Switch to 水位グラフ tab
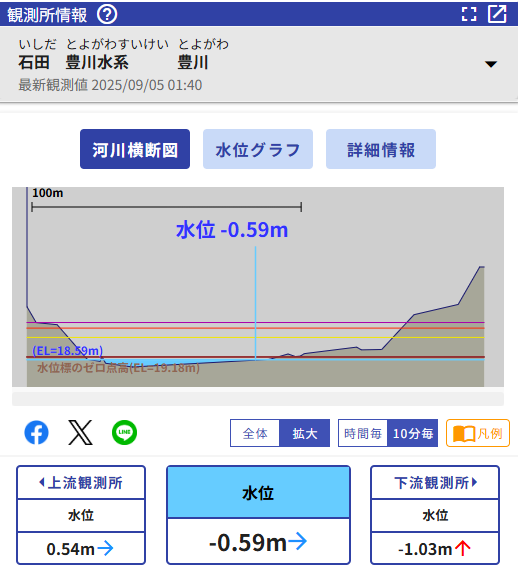 [258, 149]
